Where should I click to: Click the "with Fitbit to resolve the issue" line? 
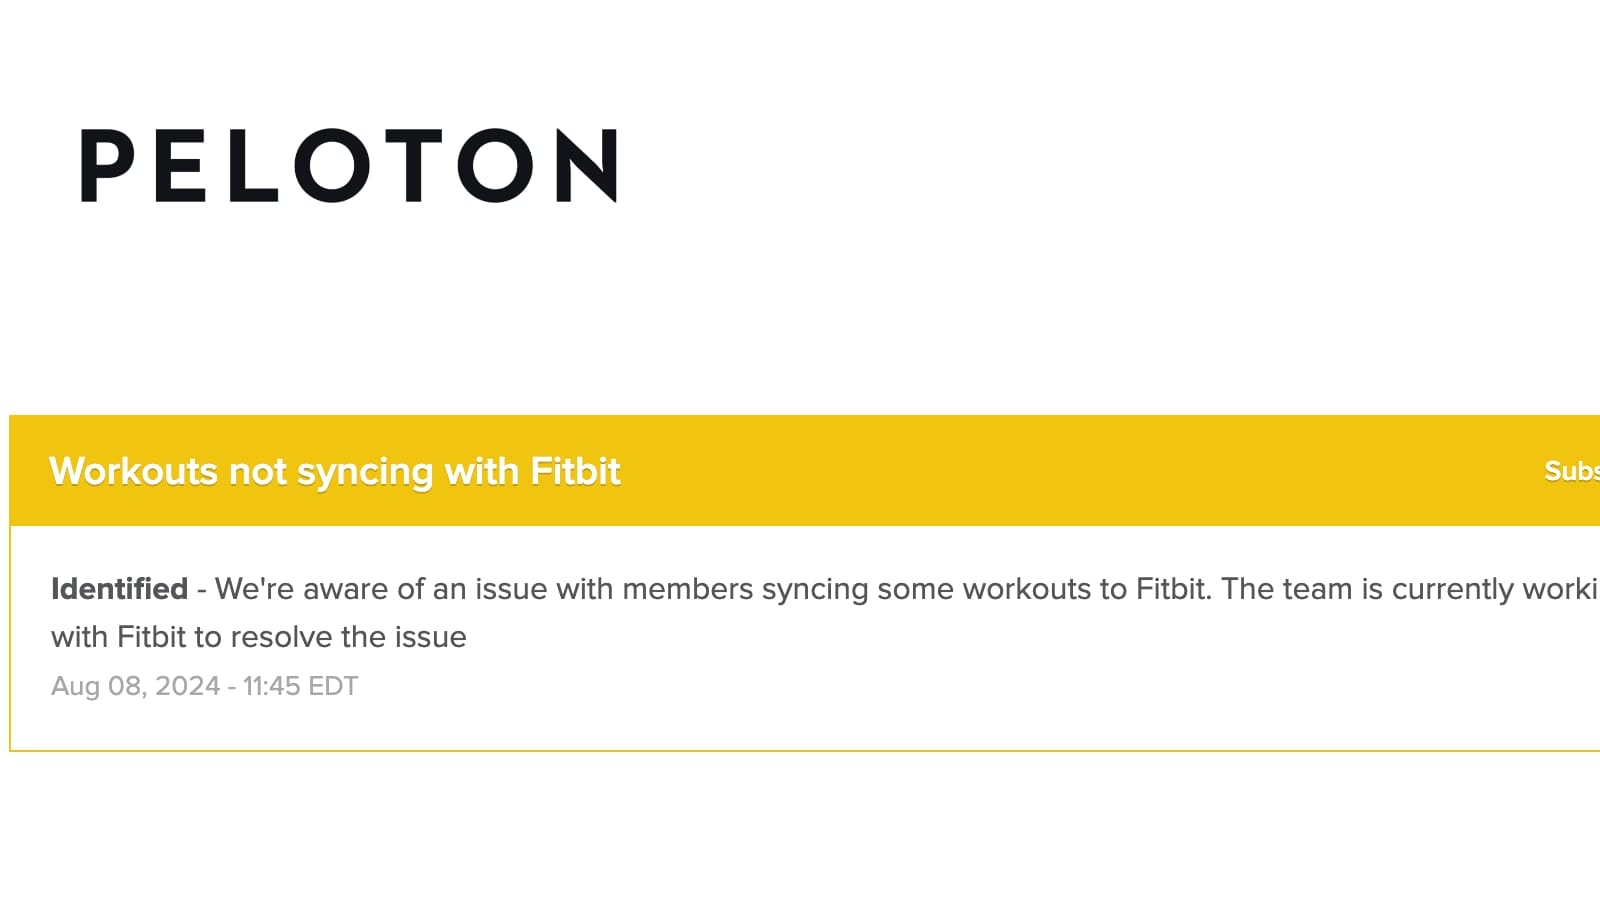pyautogui.click(x=259, y=637)
